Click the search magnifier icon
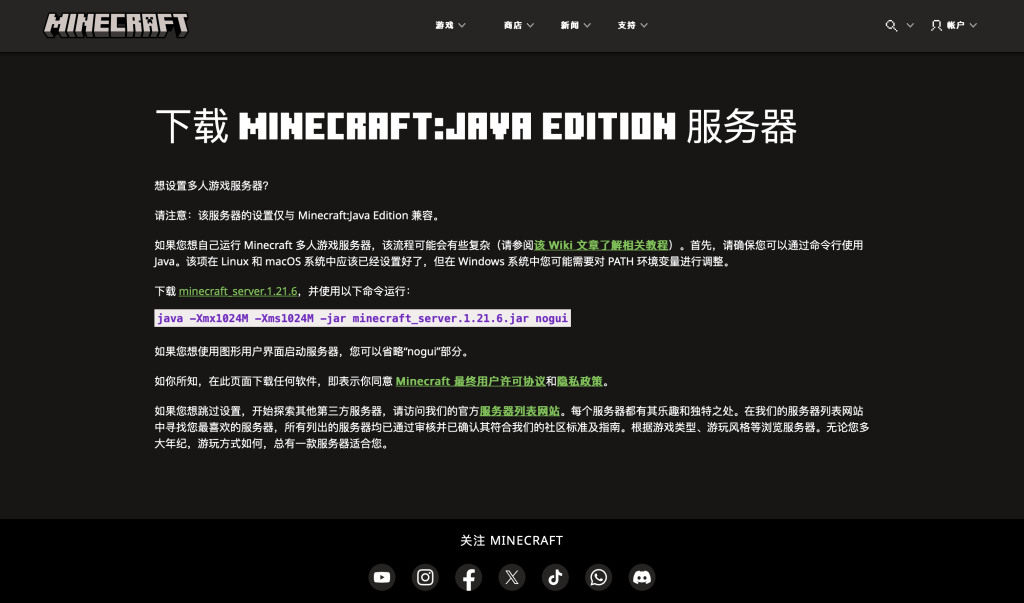 click(891, 25)
